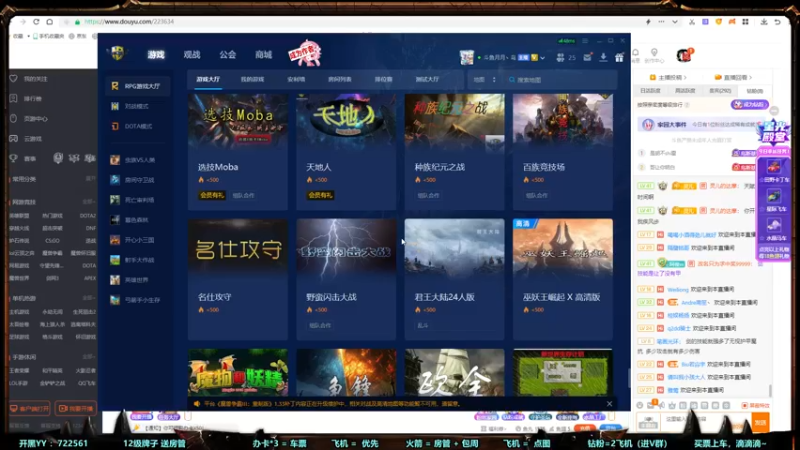The image size is (800, 450).
Task: Click the browser address bar URL
Action: 129,21
